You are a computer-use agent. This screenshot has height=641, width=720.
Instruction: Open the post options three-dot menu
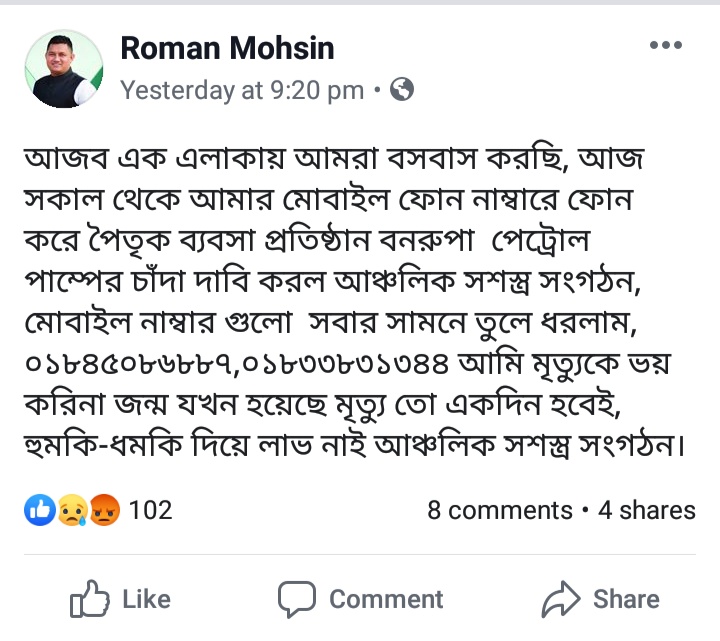coord(665,46)
